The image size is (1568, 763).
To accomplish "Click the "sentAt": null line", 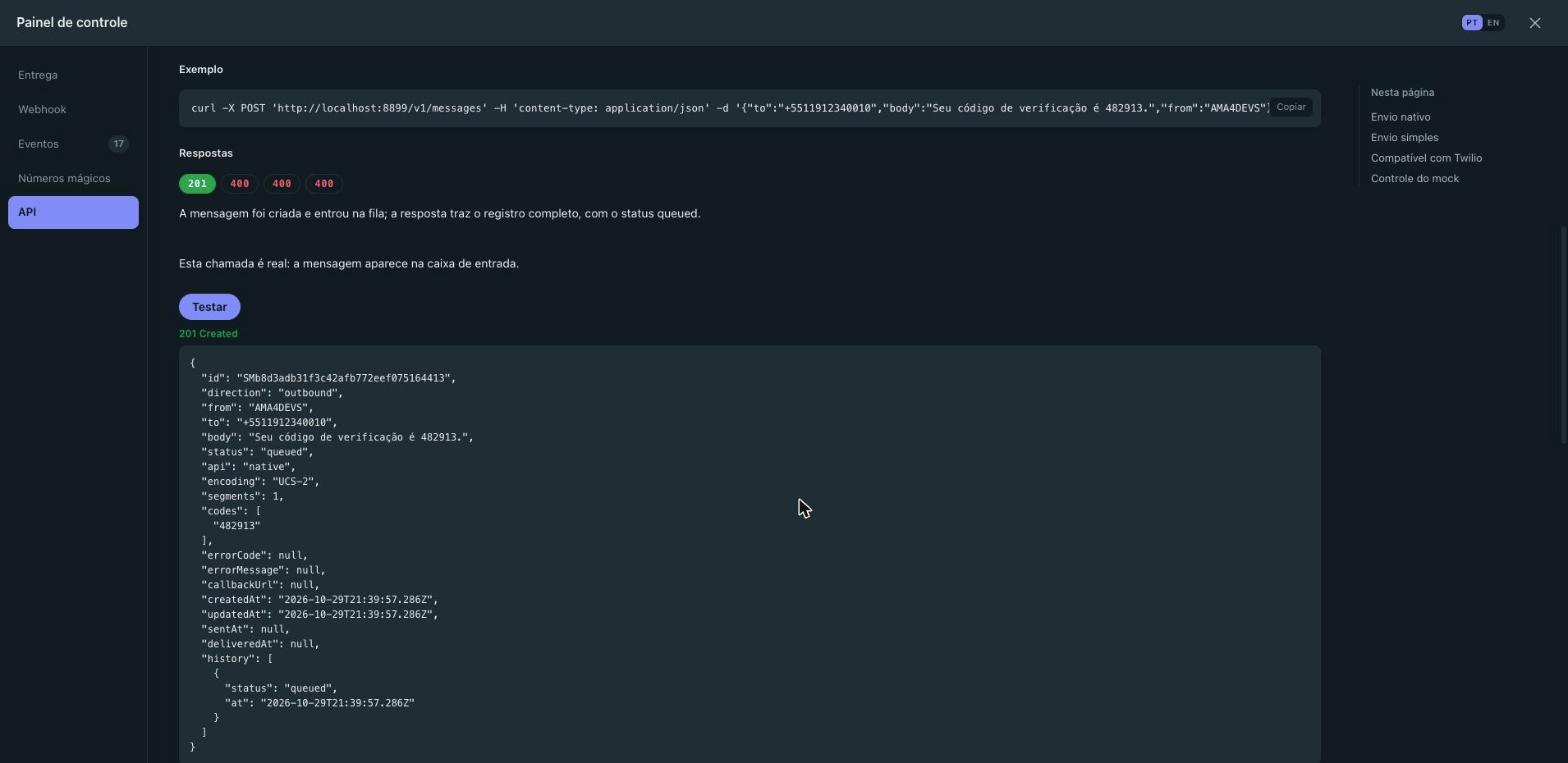I will 245,629.
